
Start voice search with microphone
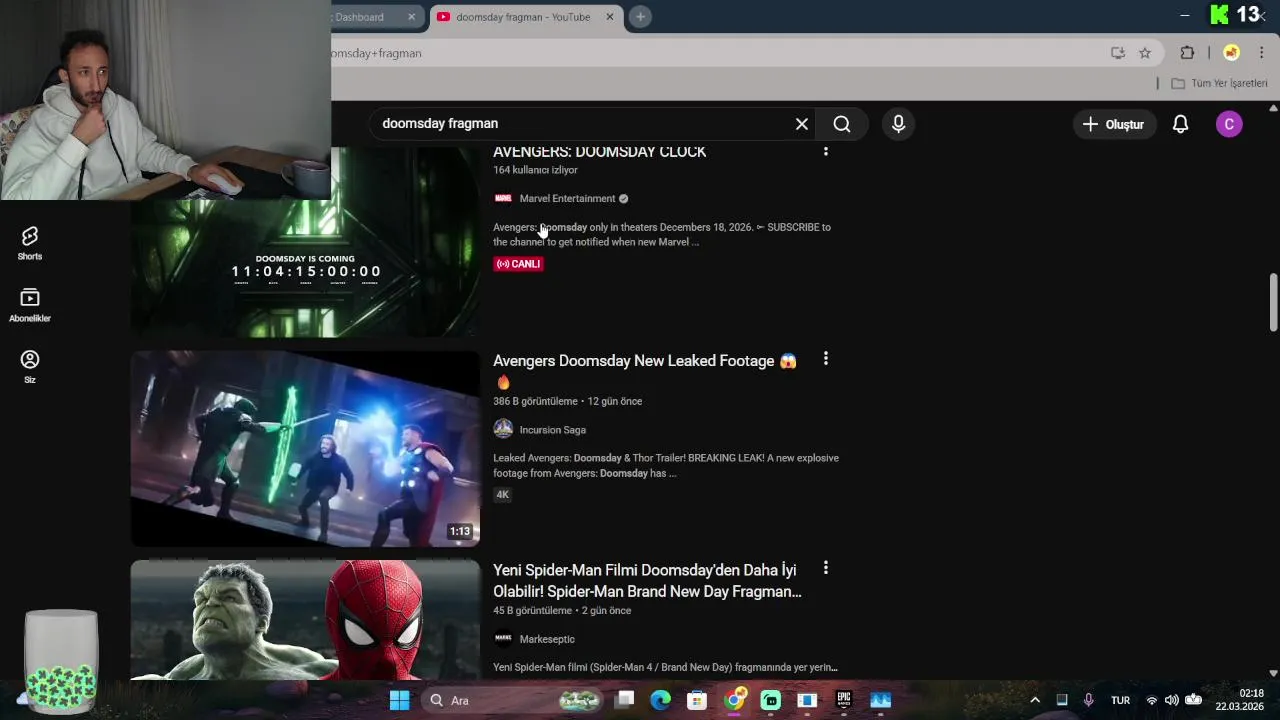point(898,124)
